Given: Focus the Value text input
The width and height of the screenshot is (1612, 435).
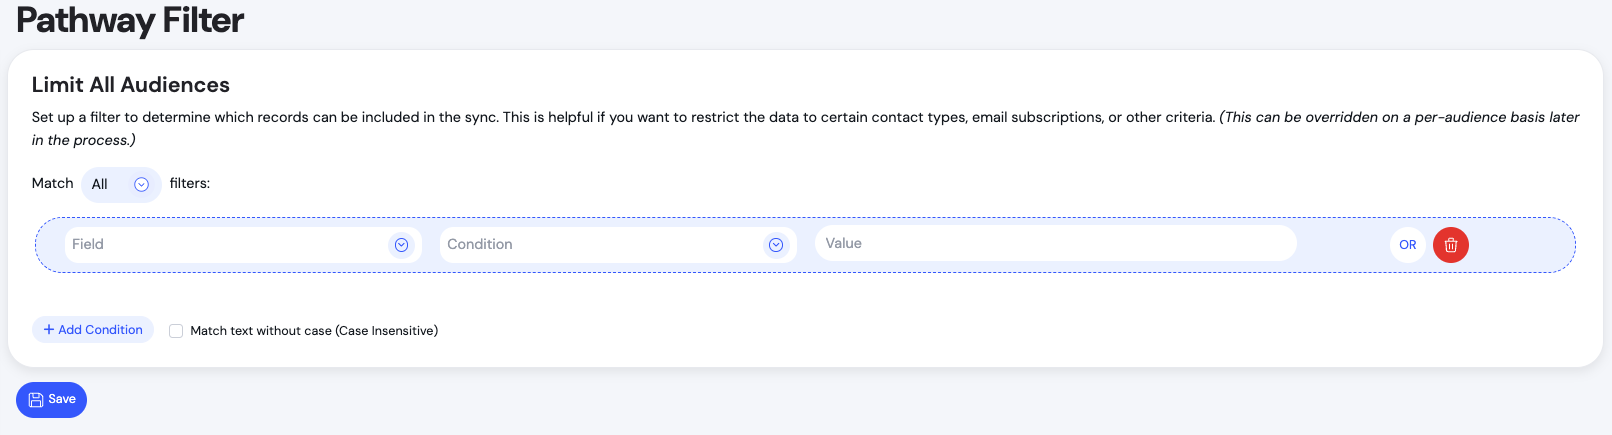Looking at the screenshot, I should [1055, 243].
